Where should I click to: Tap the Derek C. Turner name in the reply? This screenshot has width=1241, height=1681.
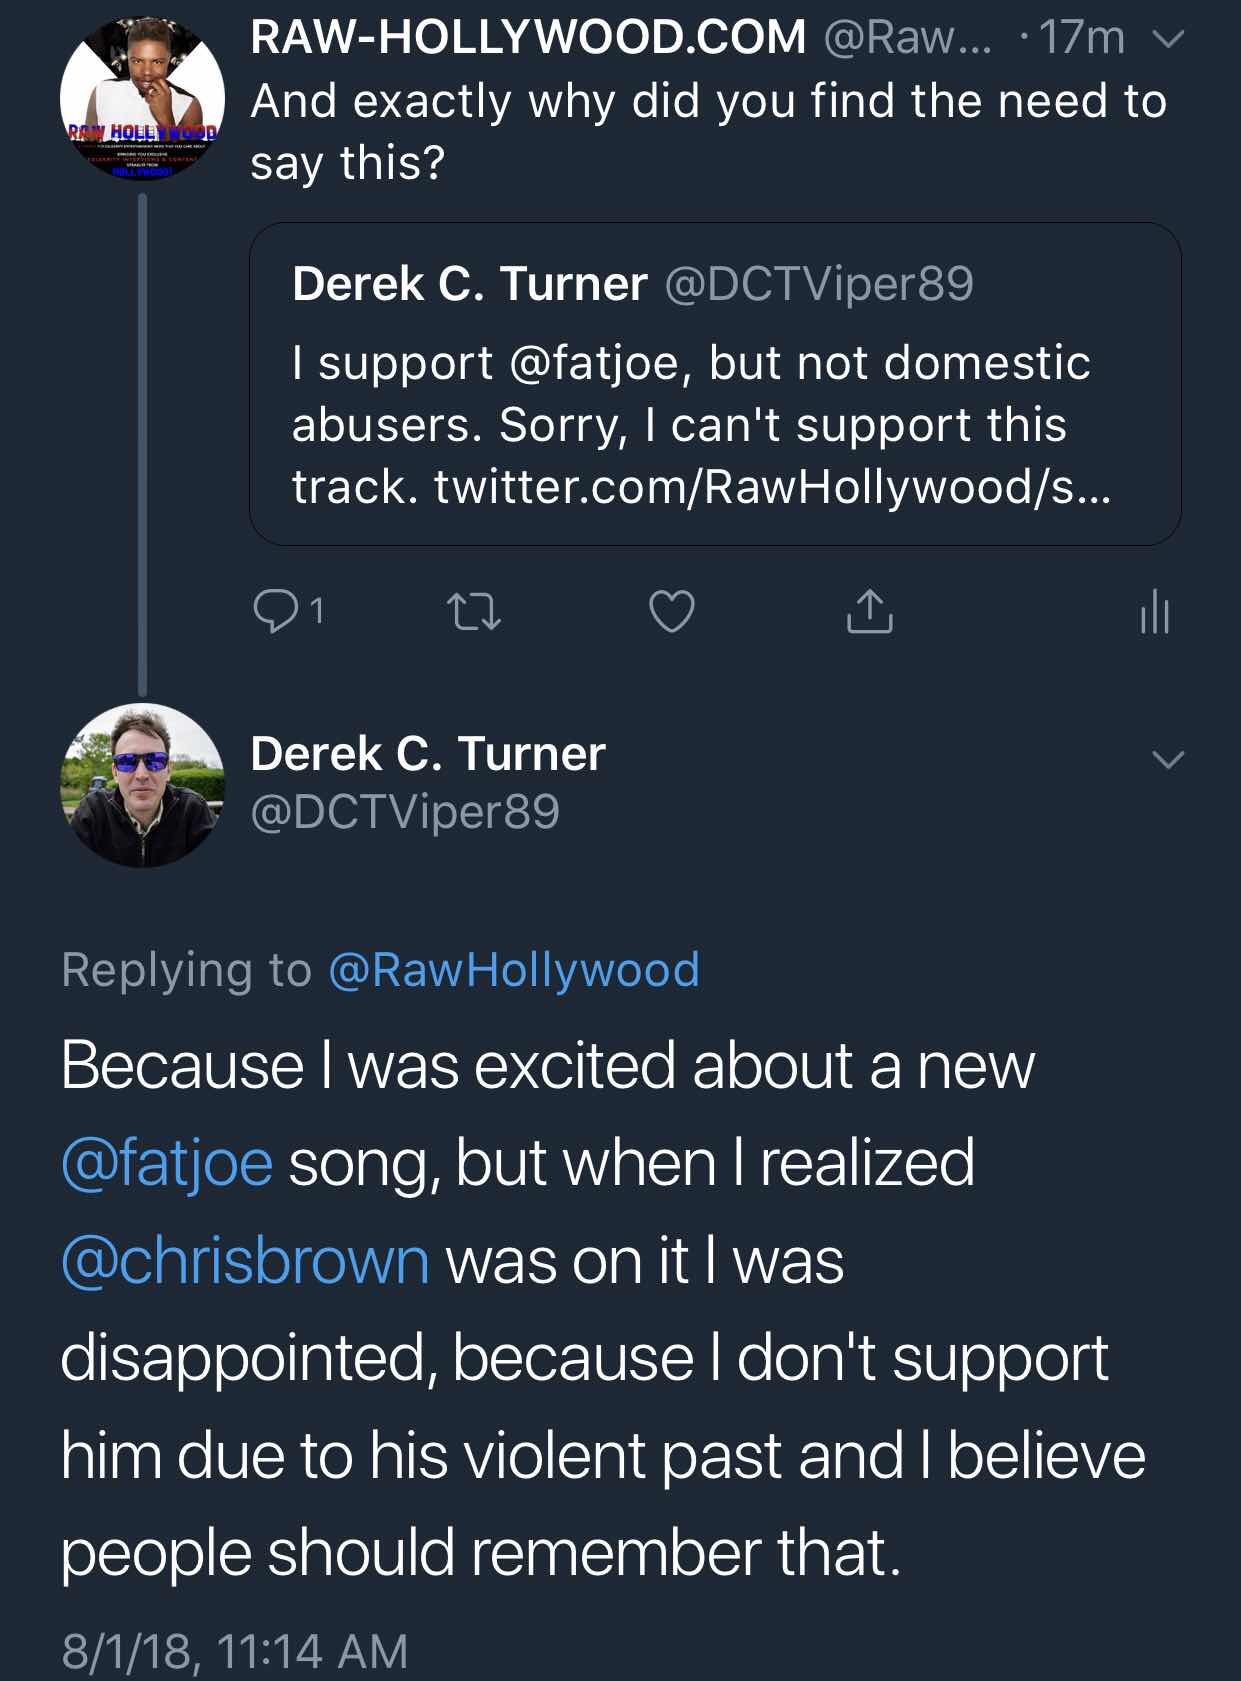[428, 753]
